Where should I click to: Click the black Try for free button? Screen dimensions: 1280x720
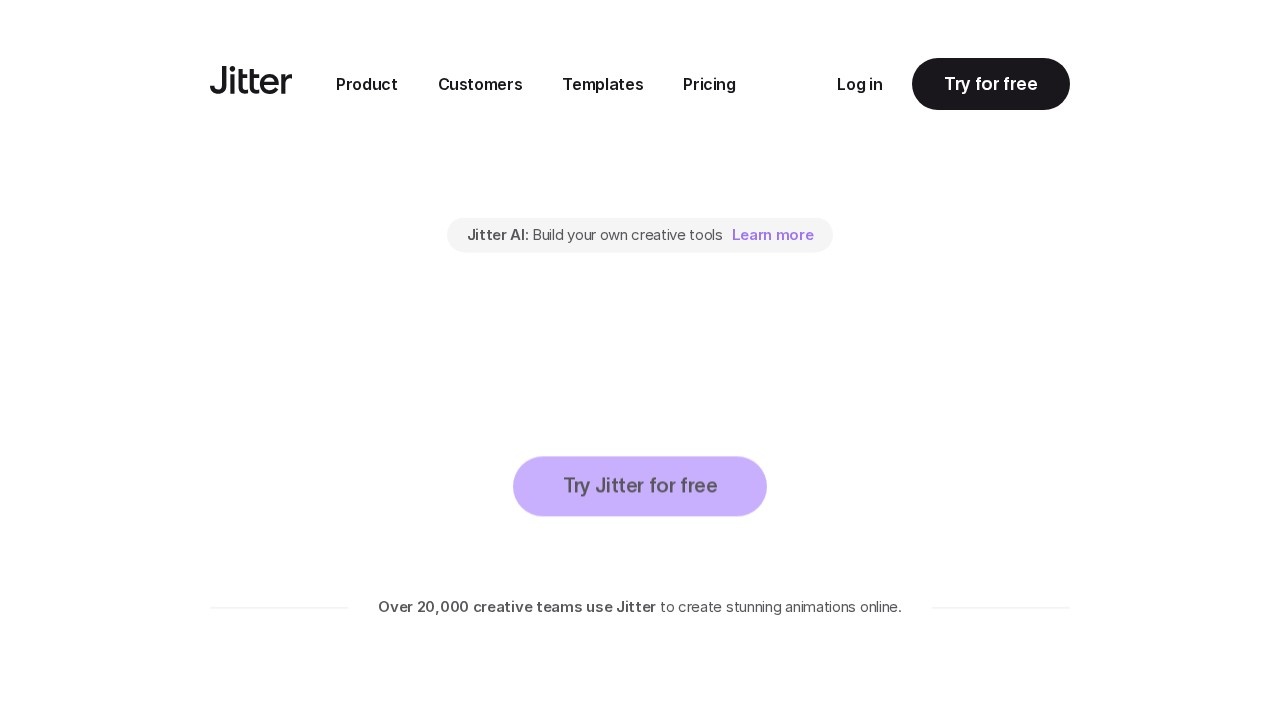pyautogui.click(x=991, y=84)
